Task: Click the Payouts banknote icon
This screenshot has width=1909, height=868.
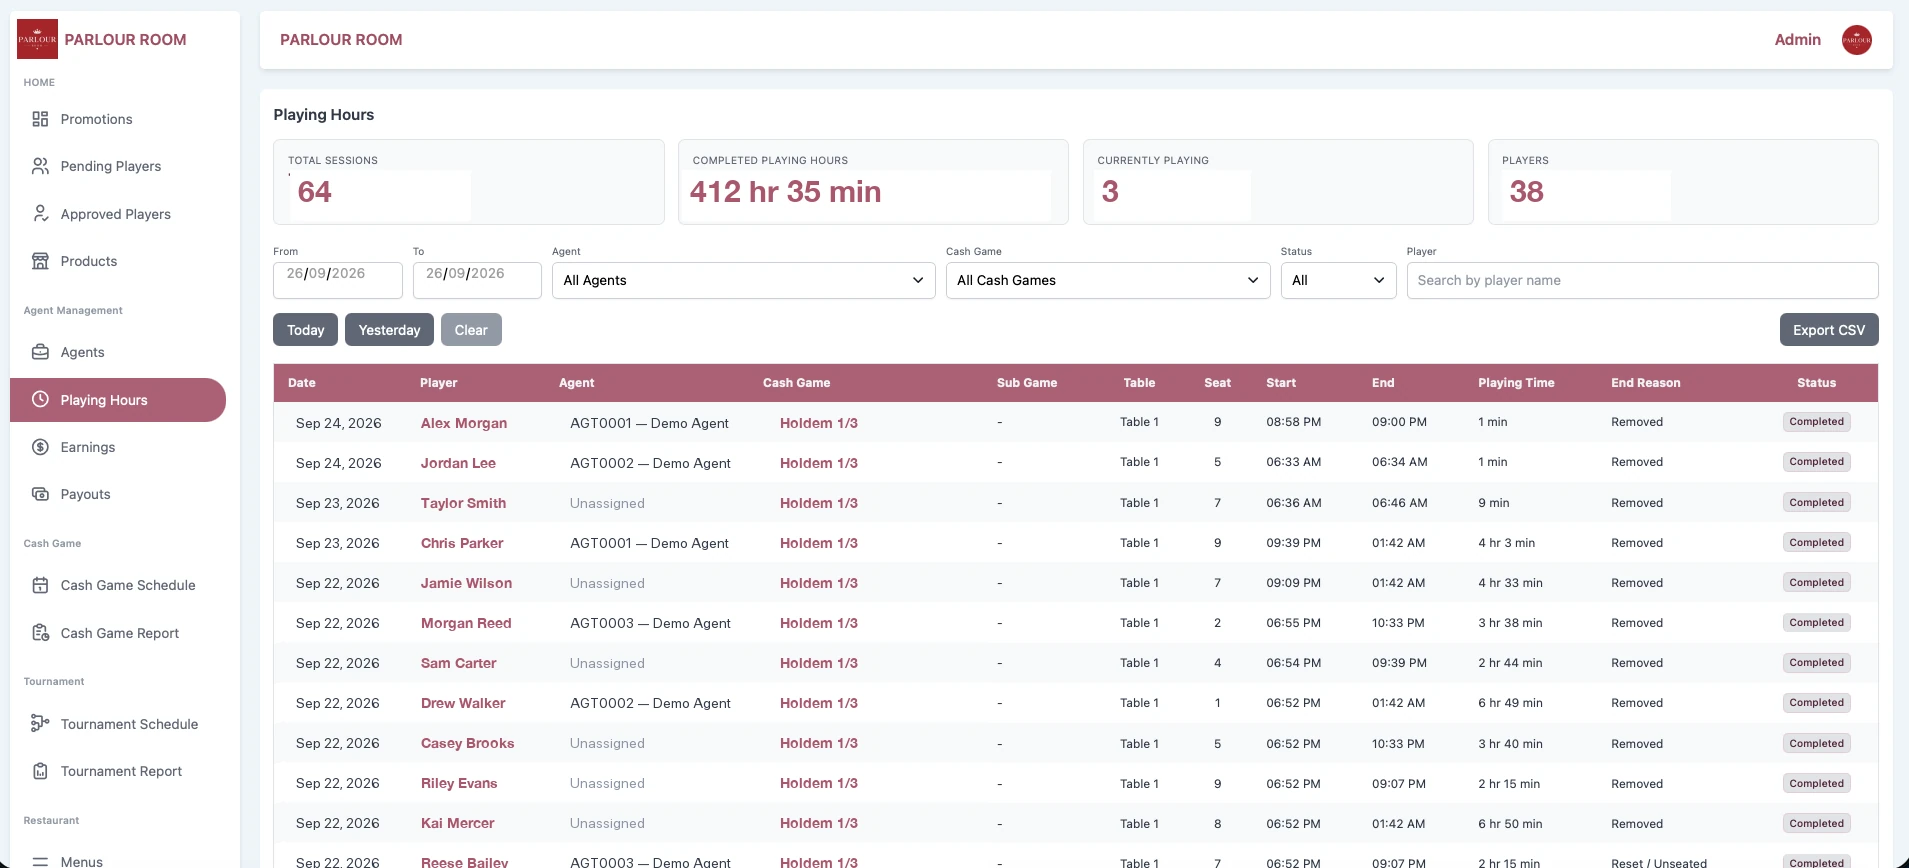Action: [x=40, y=494]
